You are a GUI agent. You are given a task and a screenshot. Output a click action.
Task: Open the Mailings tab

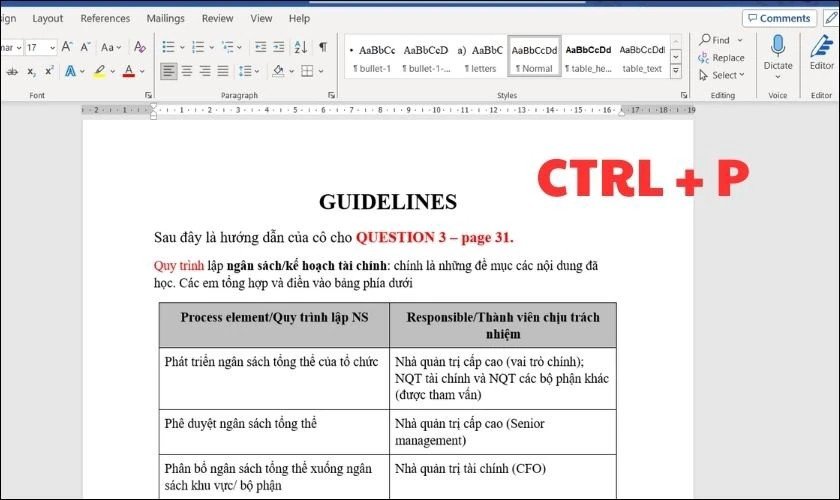pyautogui.click(x=166, y=18)
